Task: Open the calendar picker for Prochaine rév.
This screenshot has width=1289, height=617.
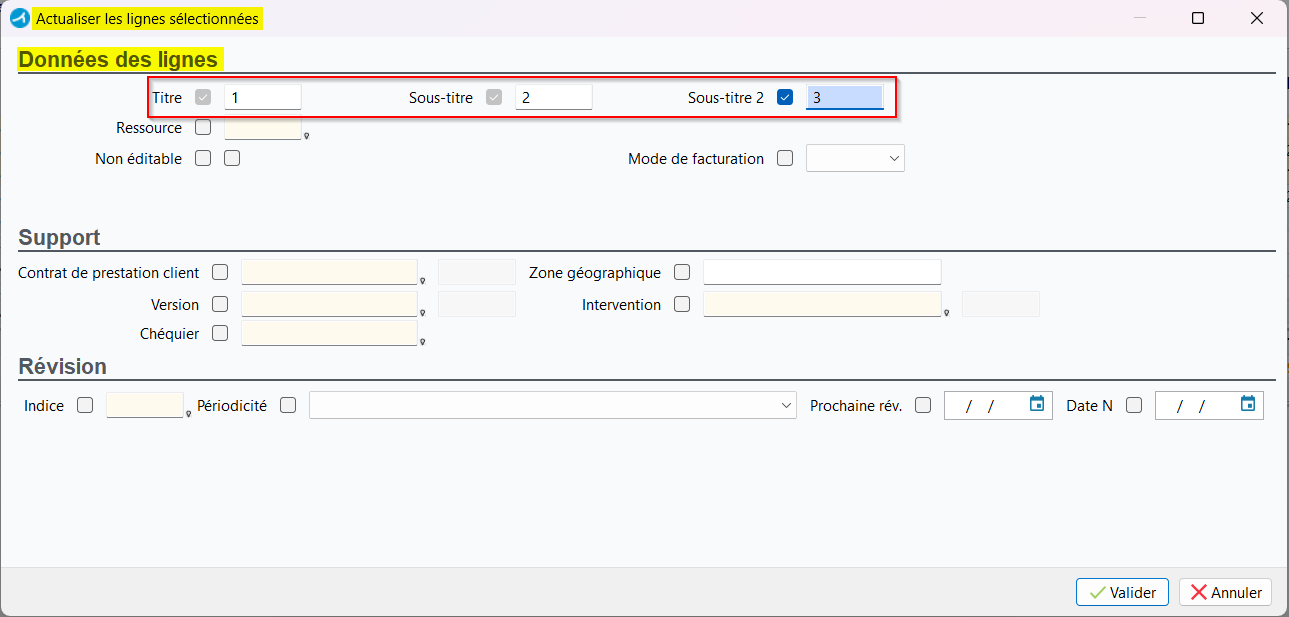Action: coord(1037,405)
